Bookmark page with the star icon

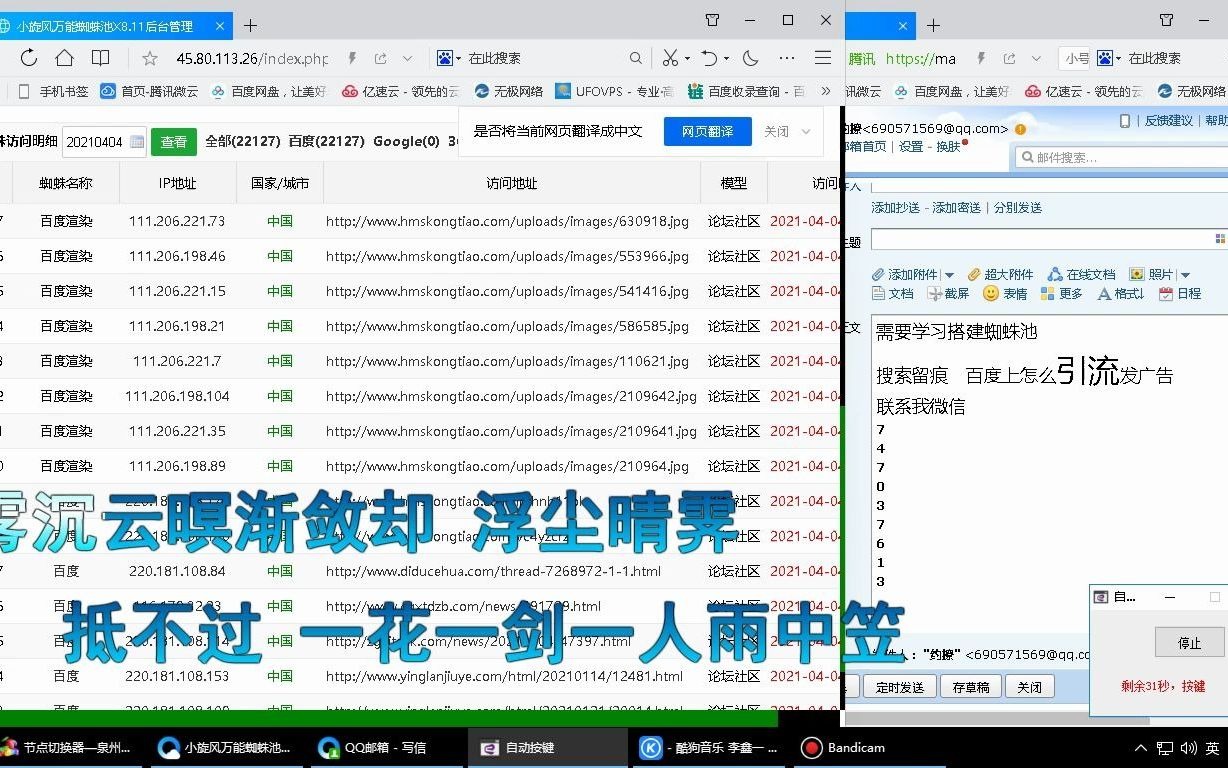click(150, 58)
